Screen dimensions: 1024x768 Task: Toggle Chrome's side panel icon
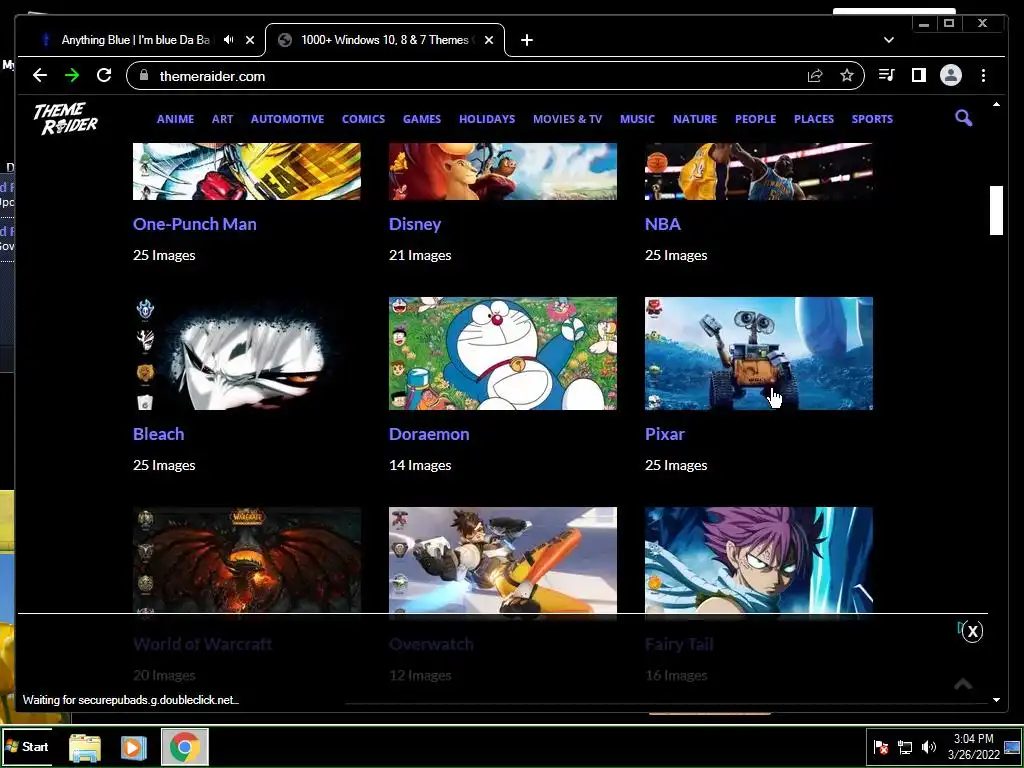(919, 76)
